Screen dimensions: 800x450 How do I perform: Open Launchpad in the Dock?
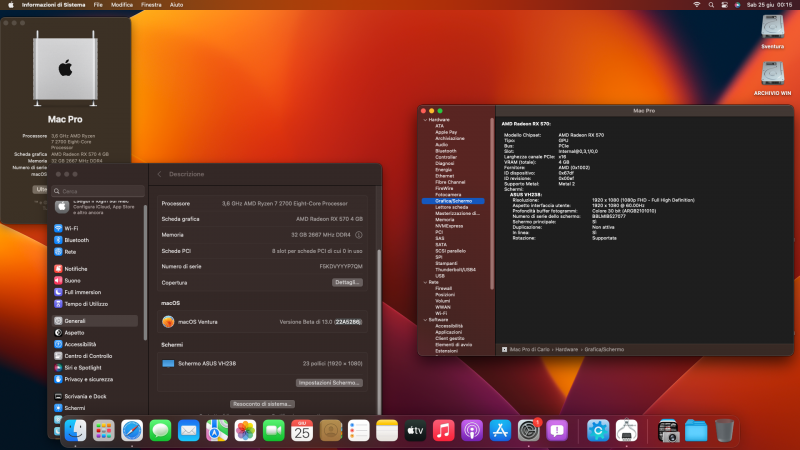[104, 431]
